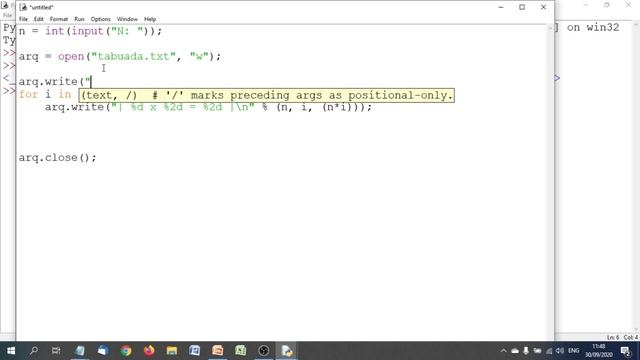Viewport: 640px width, 360px height.
Task: Close the untitled editor window
Action: click(543, 7)
